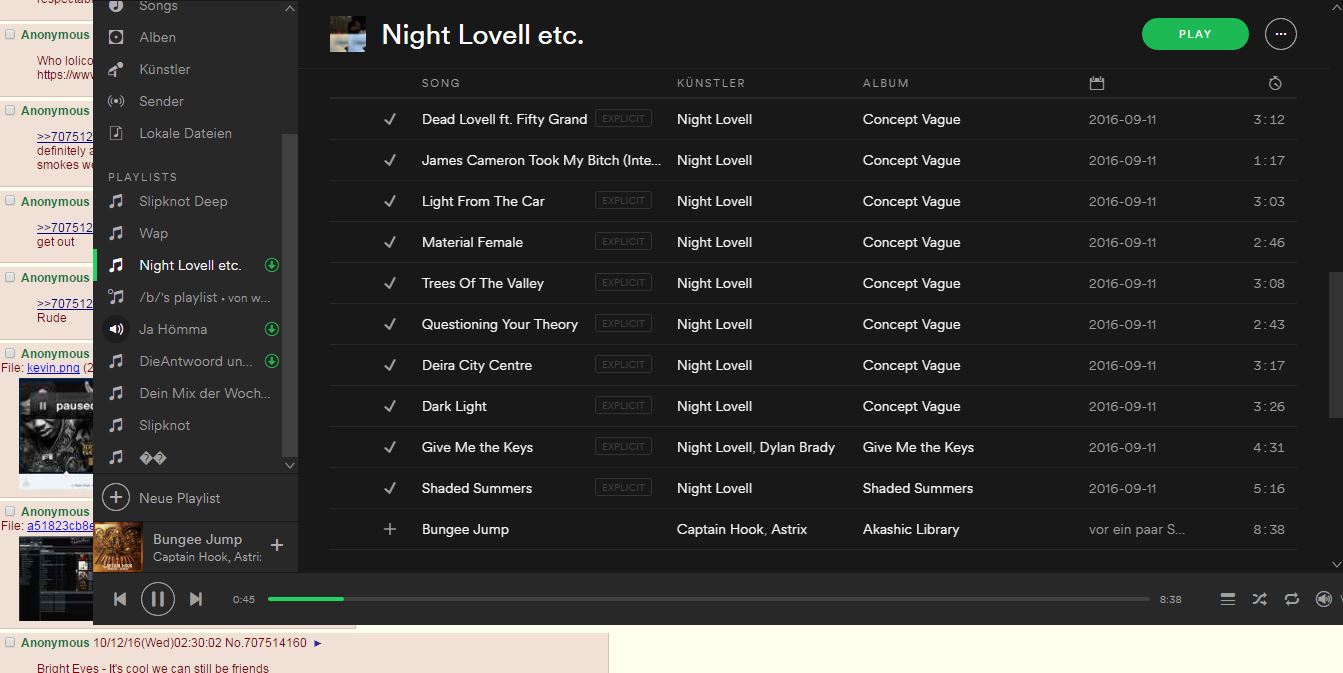Open the play queue
The height and width of the screenshot is (673, 1343).
point(1227,599)
